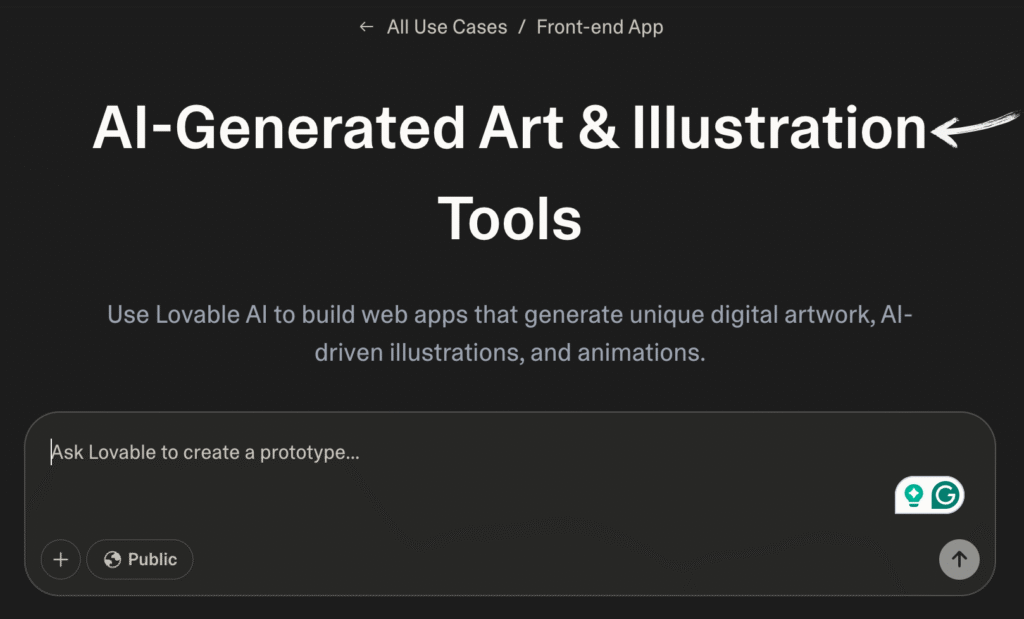The height and width of the screenshot is (619, 1024).
Task: Click the globe icon in Public button
Action: pos(112,560)
